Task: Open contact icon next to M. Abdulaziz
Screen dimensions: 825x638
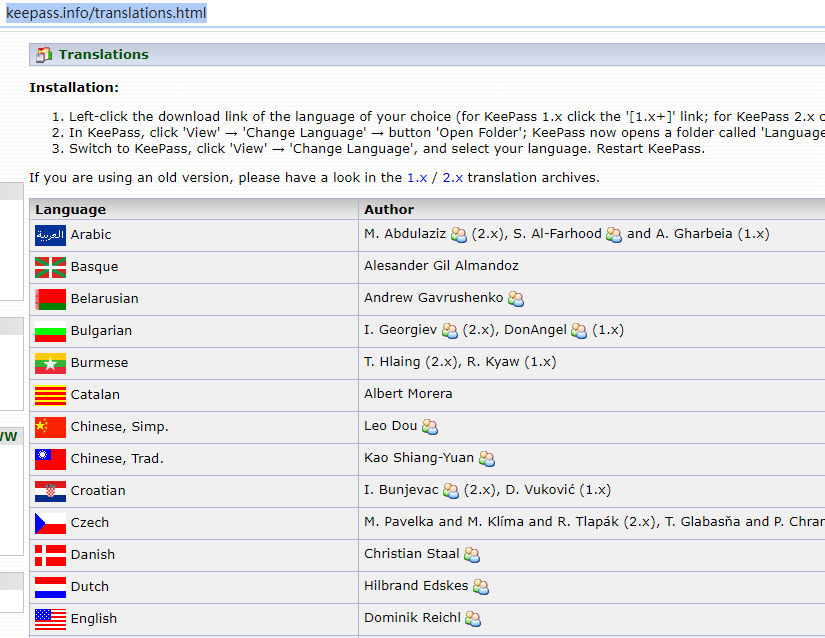Action: (x=459, y=235)
